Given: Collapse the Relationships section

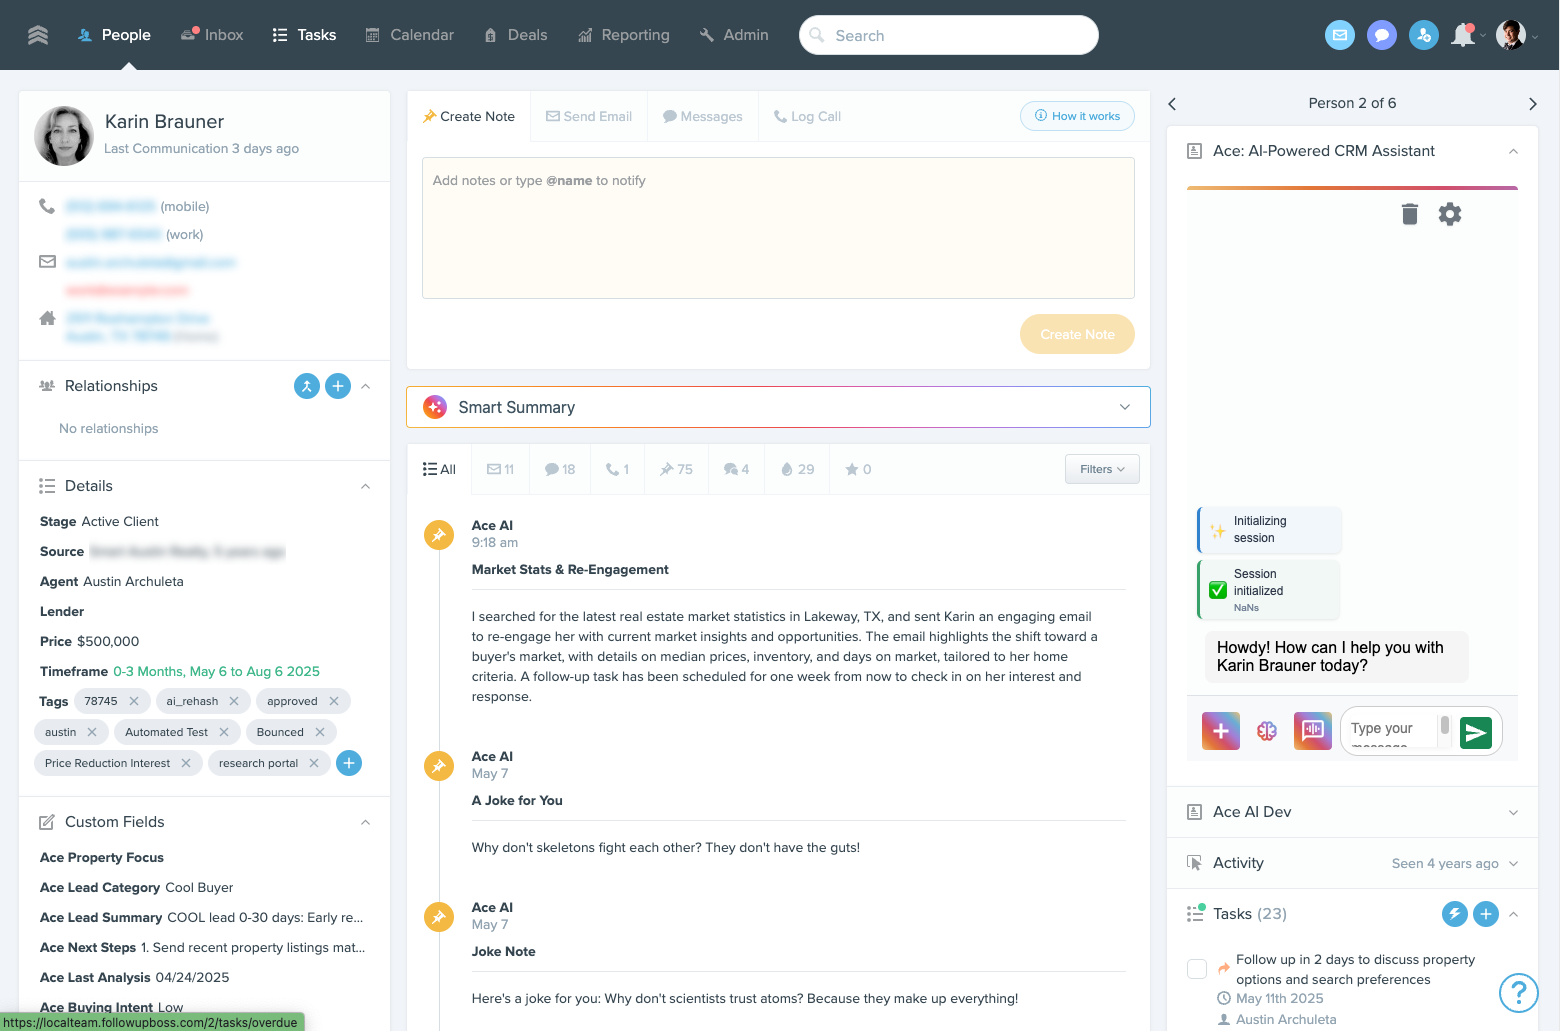Looking at the screenshot, I should coord(366,386).
